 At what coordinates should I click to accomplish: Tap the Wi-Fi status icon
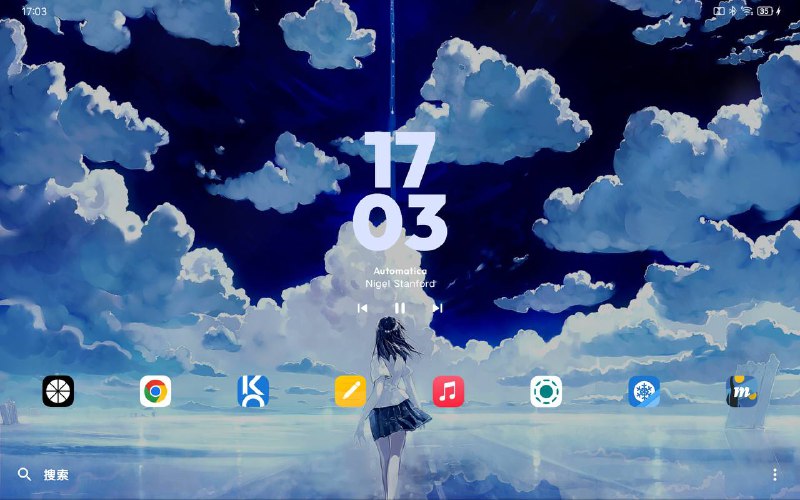pyautogui.click(x=747, y=11)
